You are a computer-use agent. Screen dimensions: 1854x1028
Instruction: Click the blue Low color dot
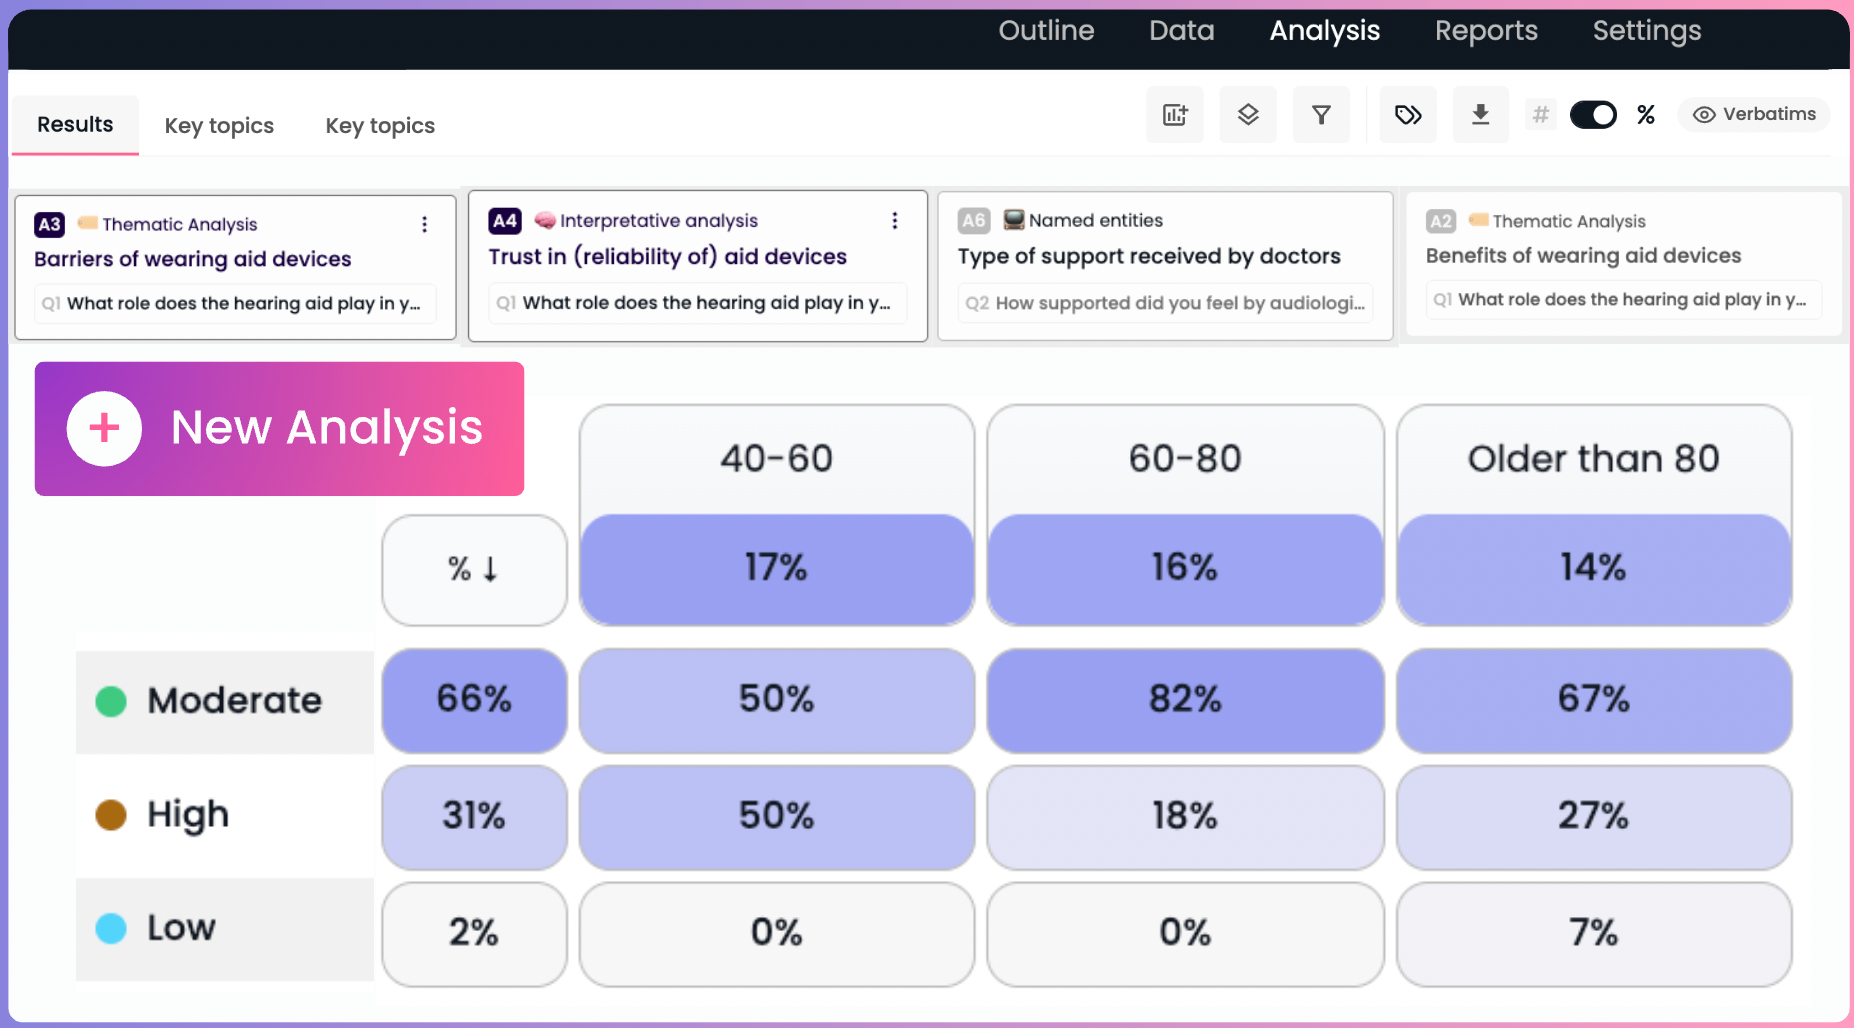pyautogui.click(x=111, y=929)
